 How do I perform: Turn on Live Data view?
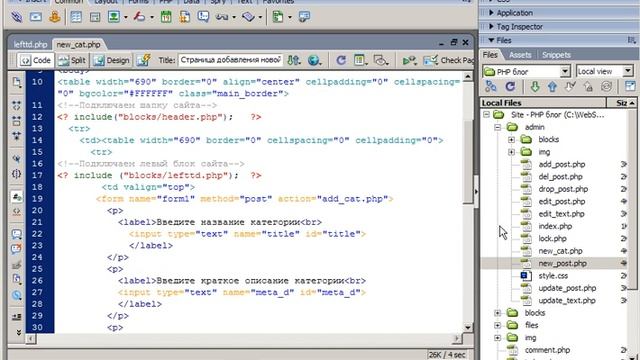(143, 60)
